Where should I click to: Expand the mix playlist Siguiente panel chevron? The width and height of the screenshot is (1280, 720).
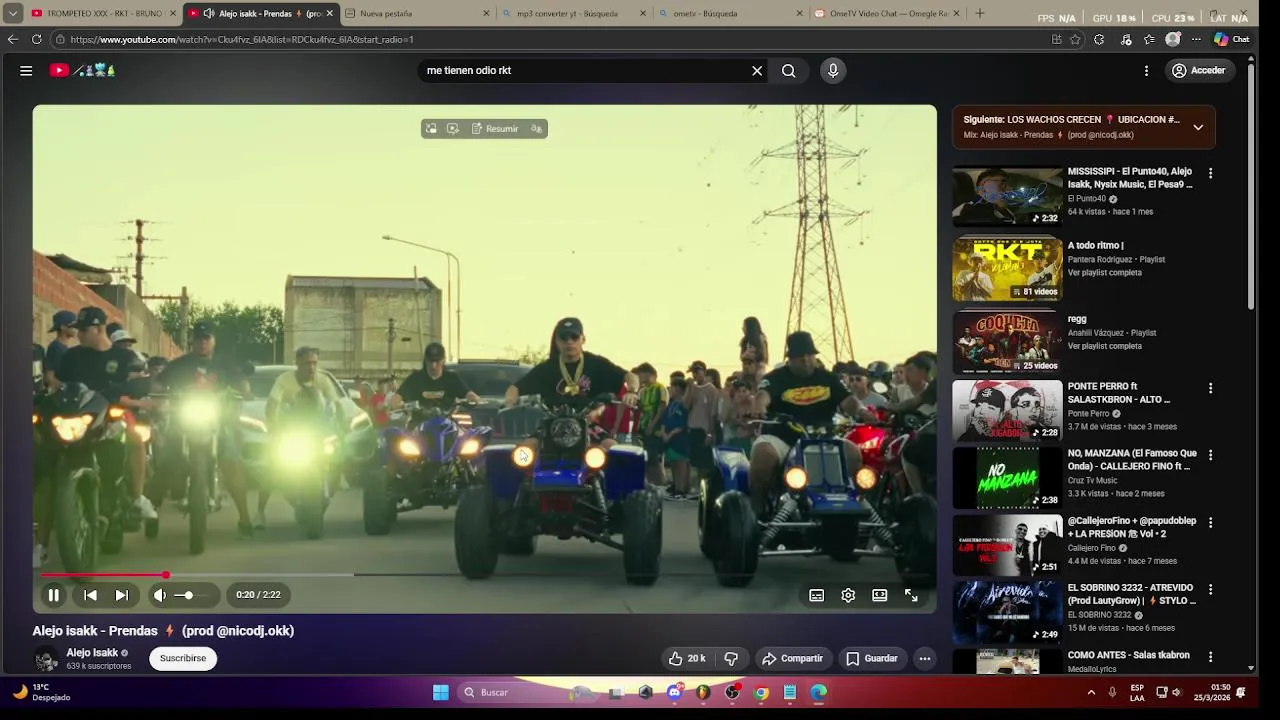pos(1198,127)
